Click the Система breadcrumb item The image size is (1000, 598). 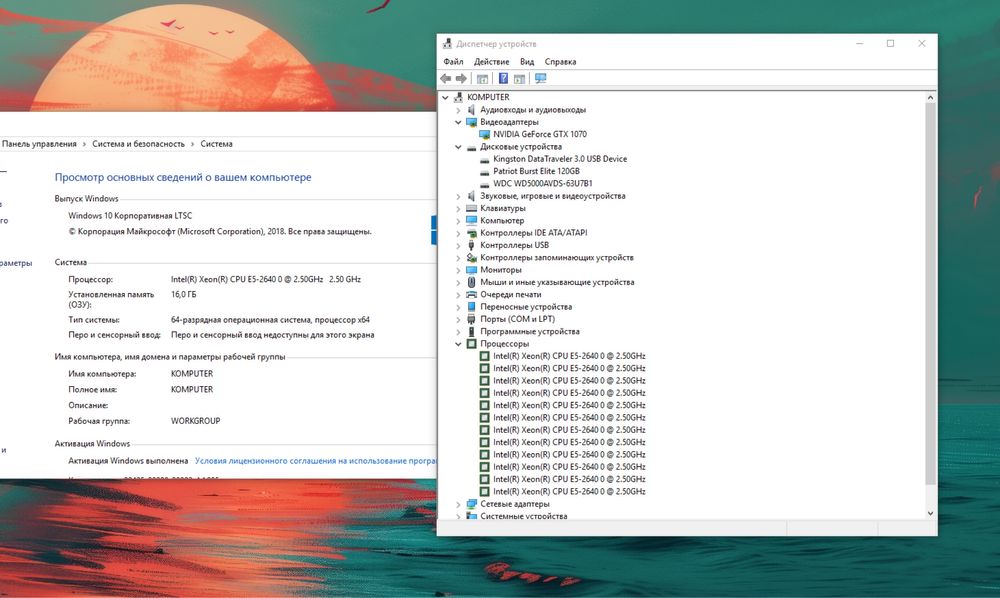(x=216, y=144)
